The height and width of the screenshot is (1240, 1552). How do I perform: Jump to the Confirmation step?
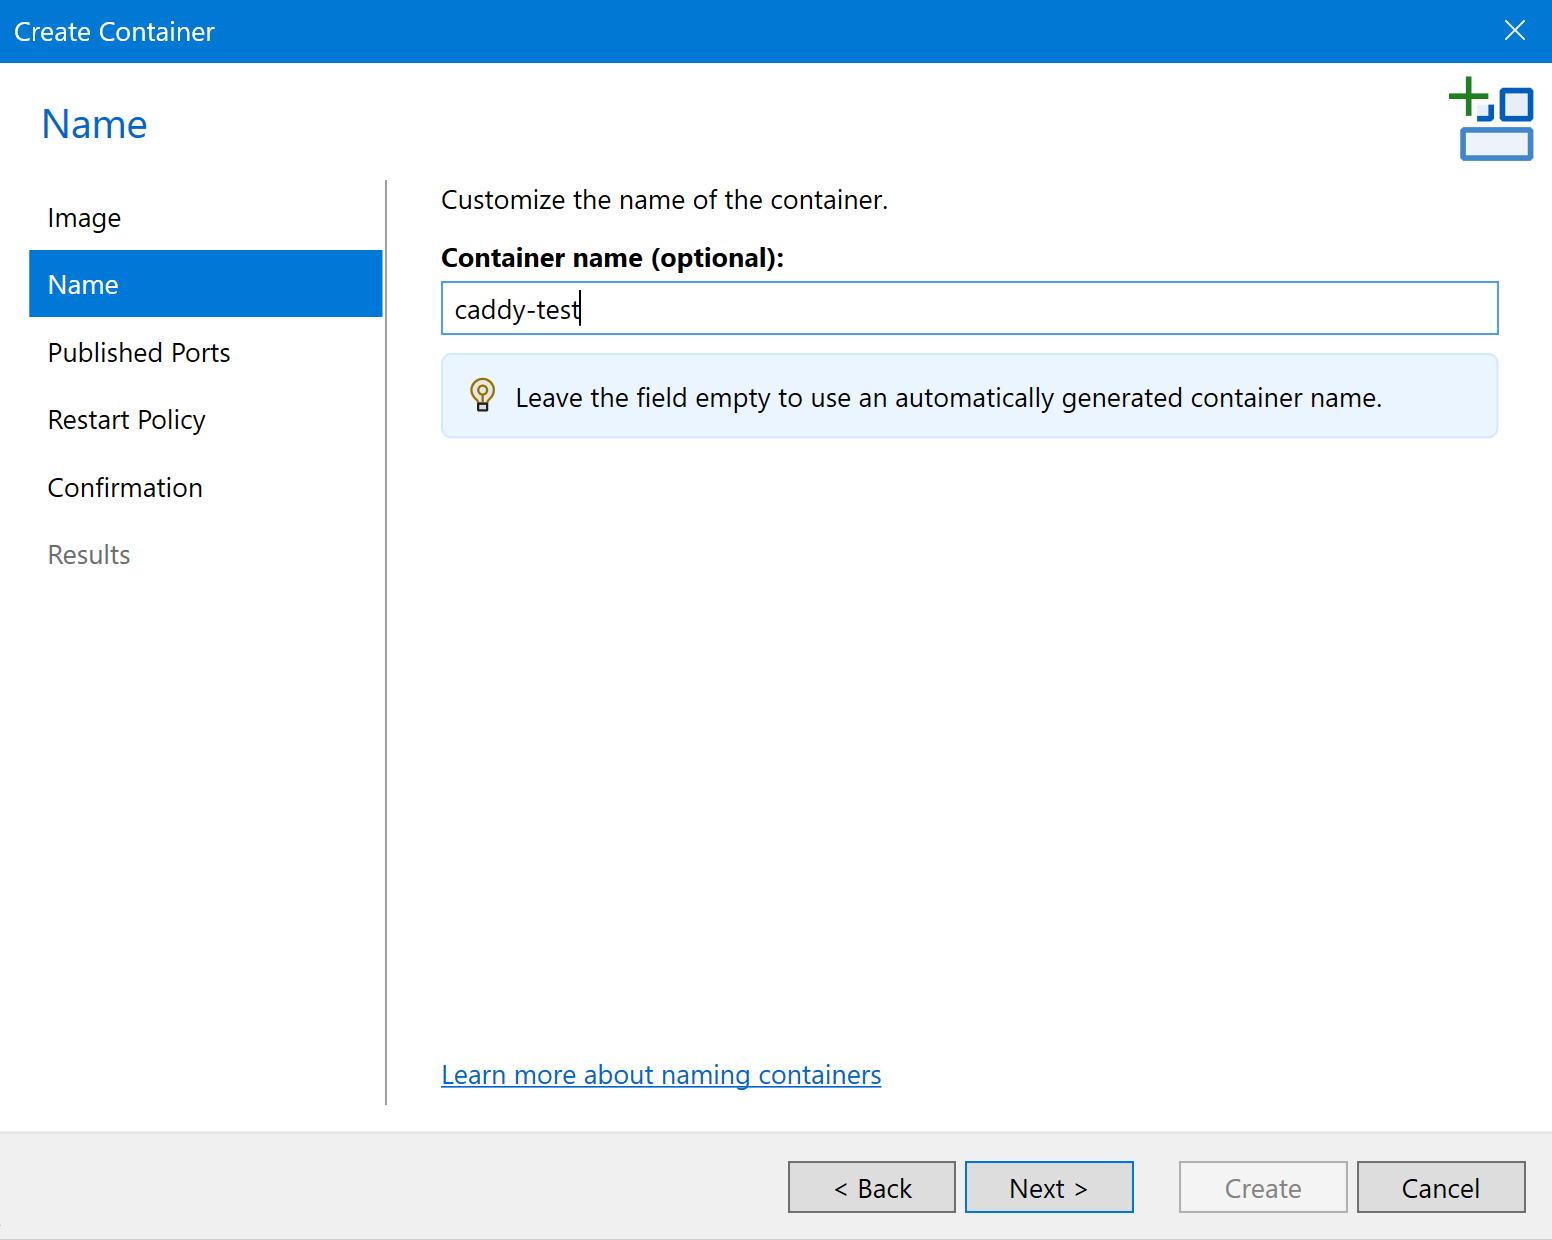click(125, 488)
